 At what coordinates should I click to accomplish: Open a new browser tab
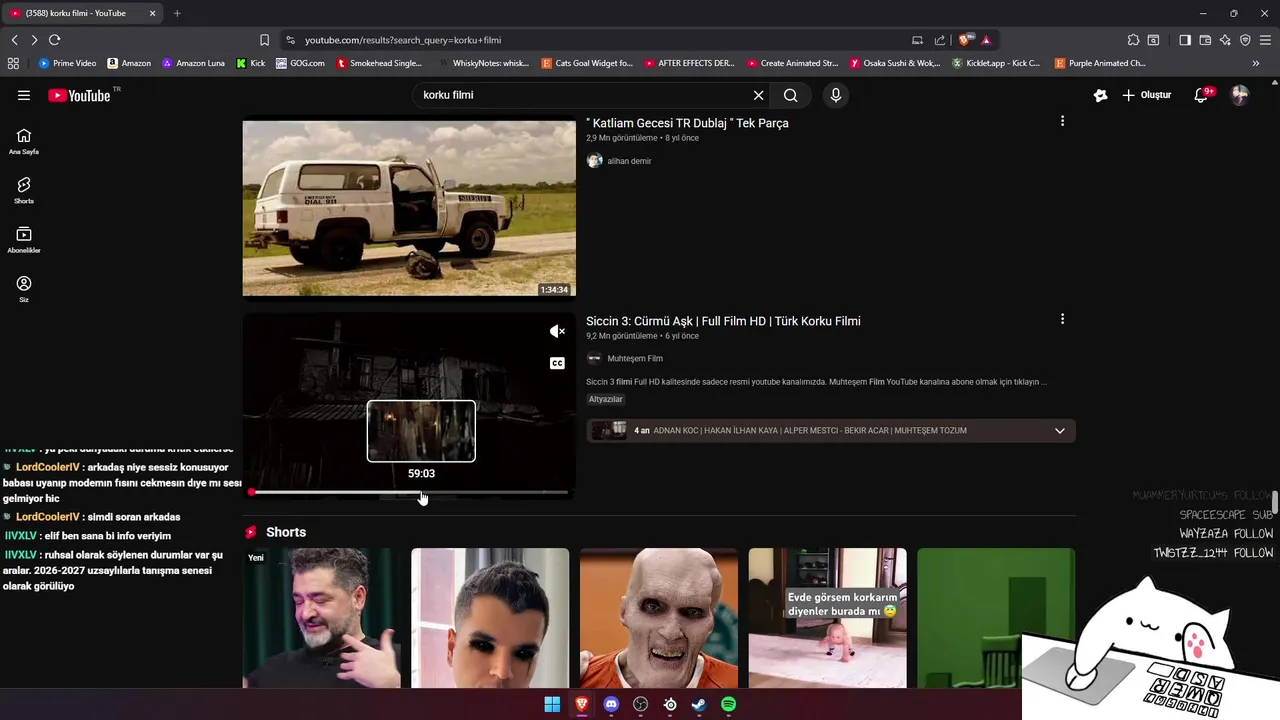click(x=177, y=13)
